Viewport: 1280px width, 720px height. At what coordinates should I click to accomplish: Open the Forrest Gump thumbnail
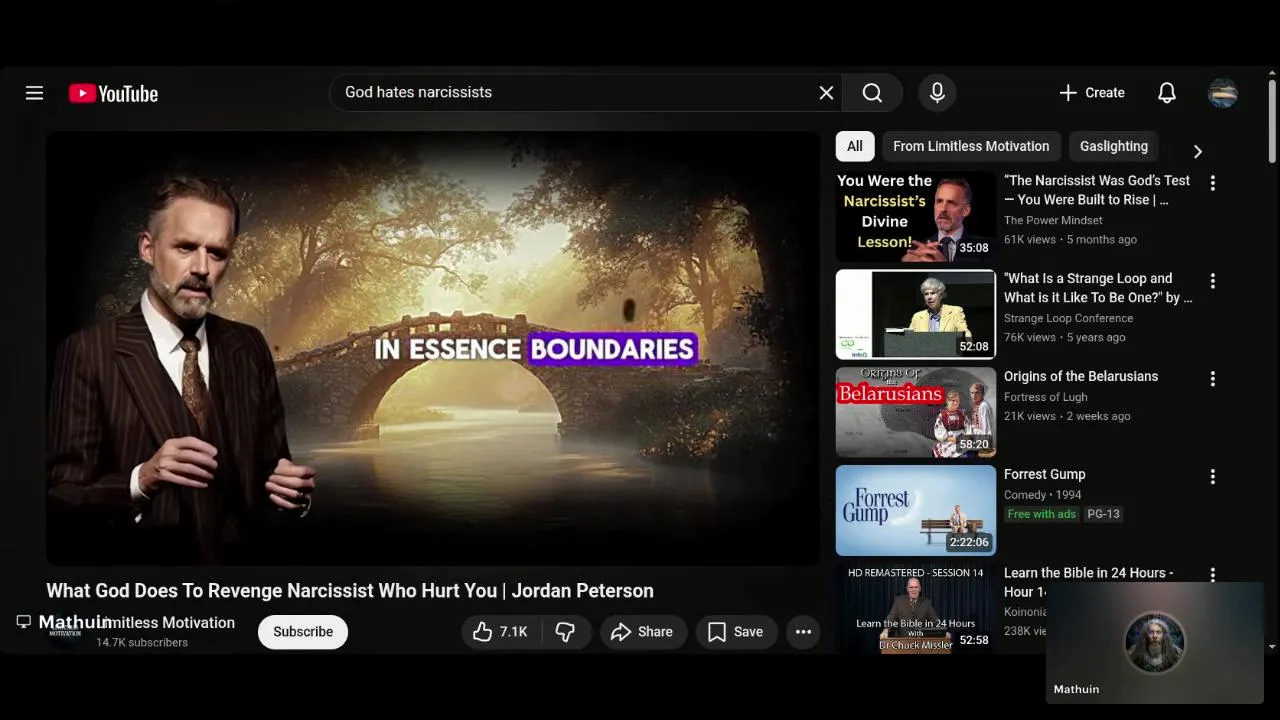(x=916, y=510)
